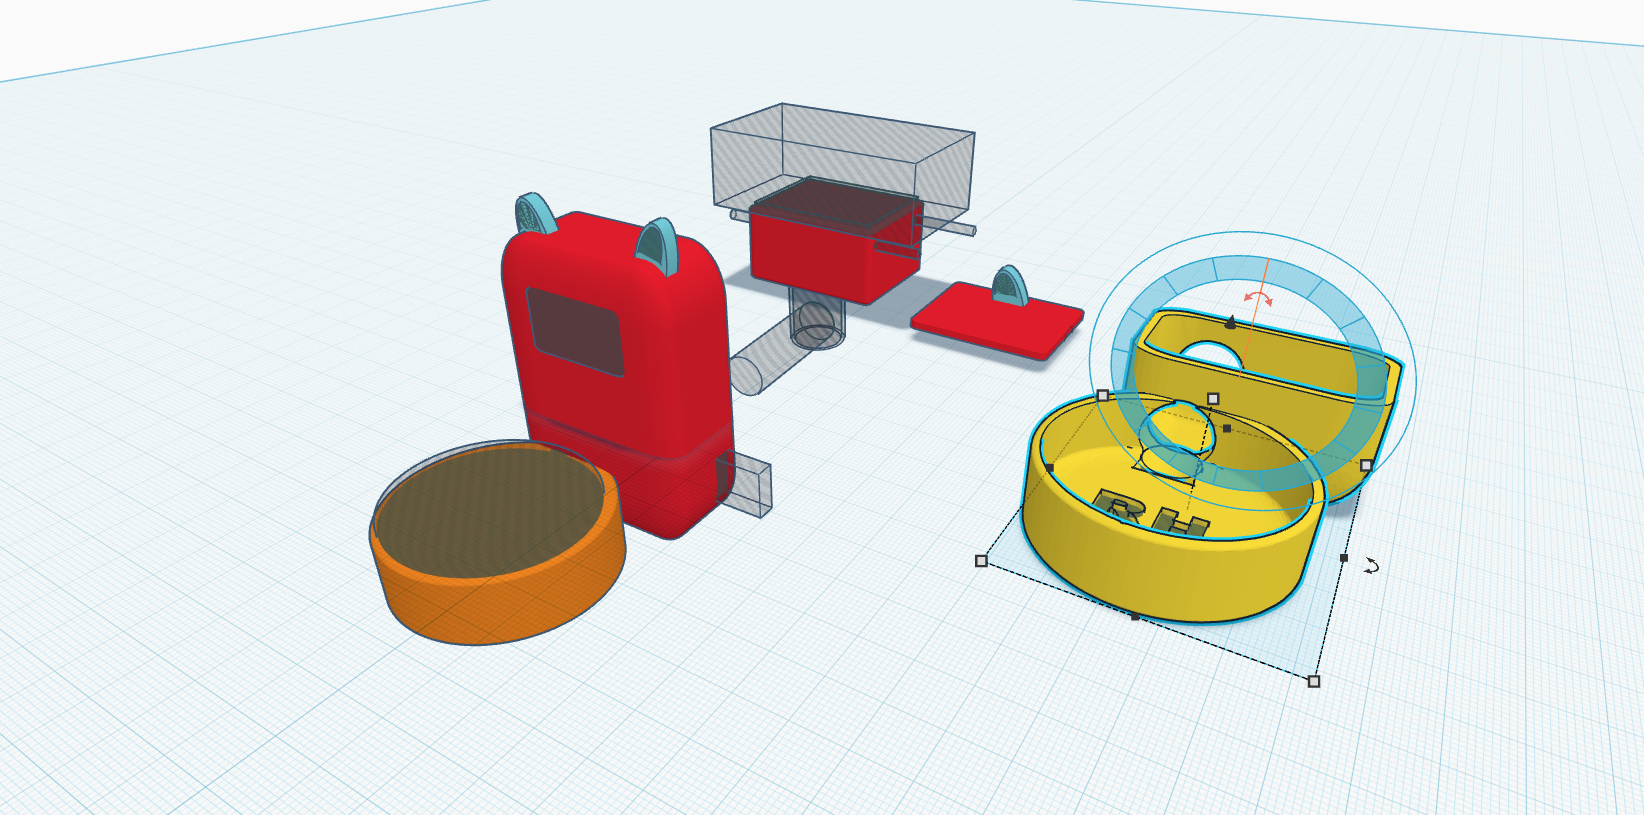Select the left blue ear on the red body
Image resolution: width=1644 pixels, height=815 pixels.
[x=535, y=214]
